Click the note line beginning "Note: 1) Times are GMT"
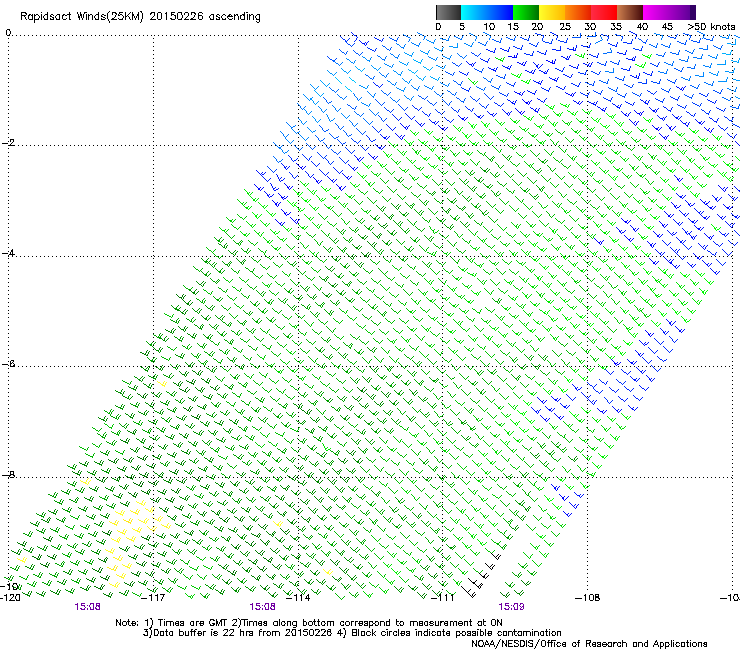Image resolution: width=740 pixels, height=650 pixels. click(x=309, y=623)
